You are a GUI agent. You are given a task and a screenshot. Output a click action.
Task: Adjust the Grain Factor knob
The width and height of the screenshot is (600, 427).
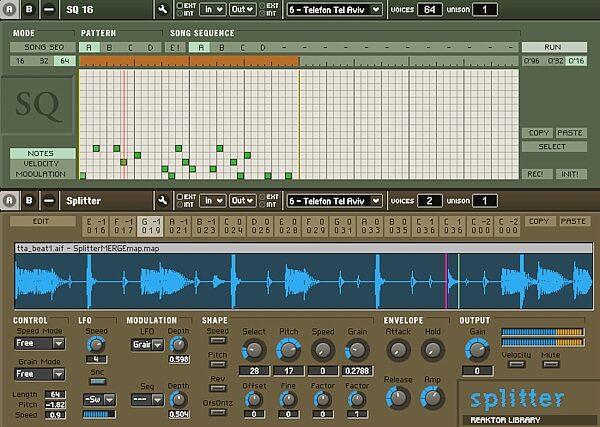tap(357, 400)
